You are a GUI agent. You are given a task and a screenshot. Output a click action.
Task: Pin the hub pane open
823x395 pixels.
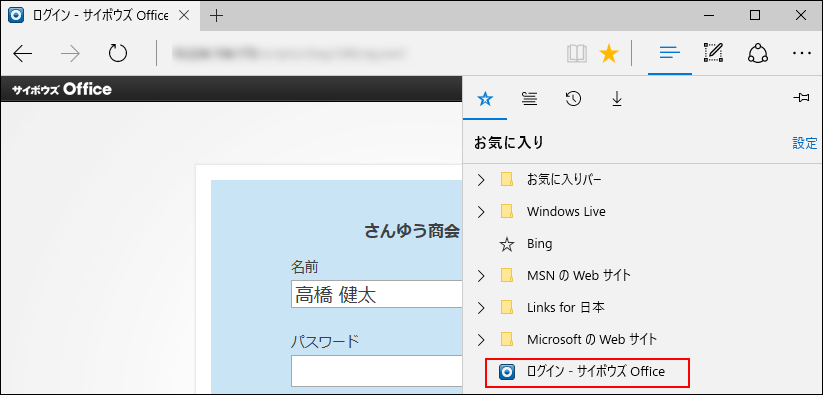click(x=800, y=98)
